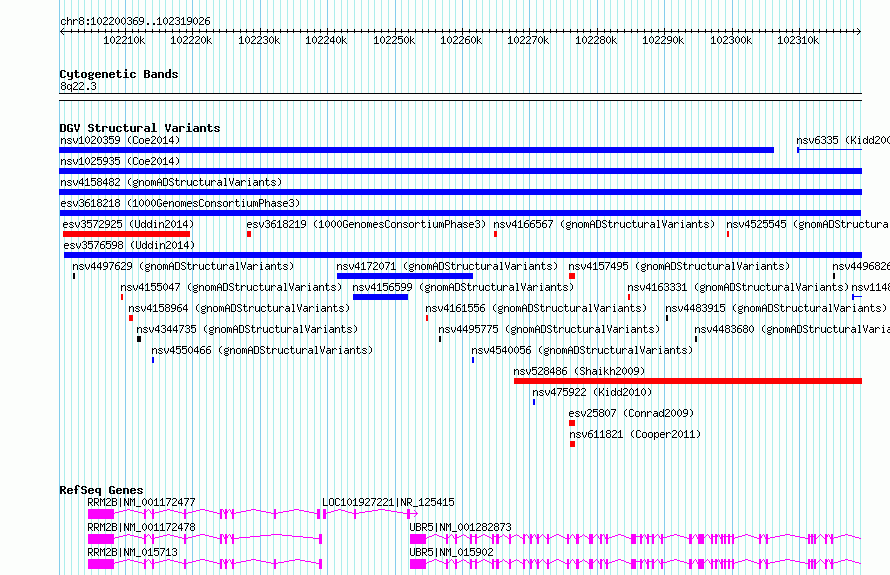
Task: Select the DGV Structural Variants track title
Action: pyautogui.click(x=140, y=128)
